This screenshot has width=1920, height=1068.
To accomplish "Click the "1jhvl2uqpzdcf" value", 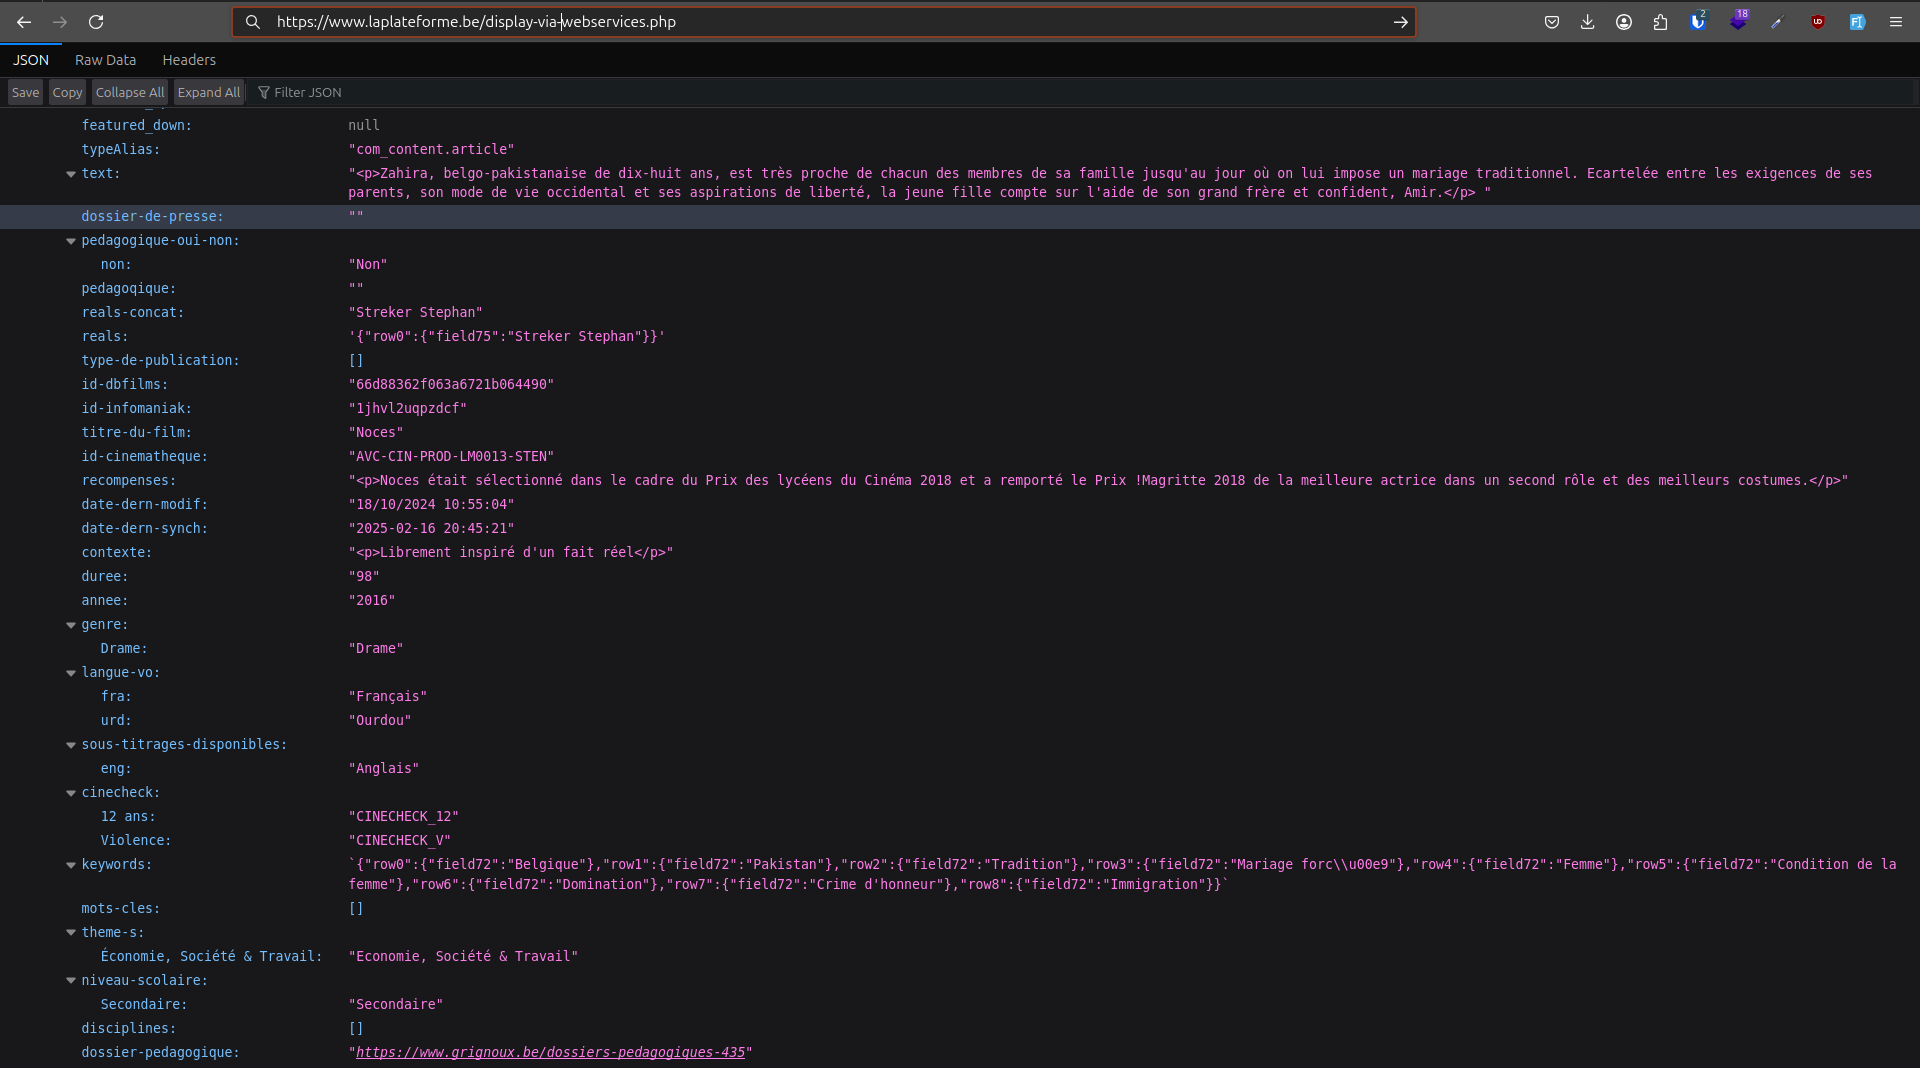I will [x=407, y=408].
